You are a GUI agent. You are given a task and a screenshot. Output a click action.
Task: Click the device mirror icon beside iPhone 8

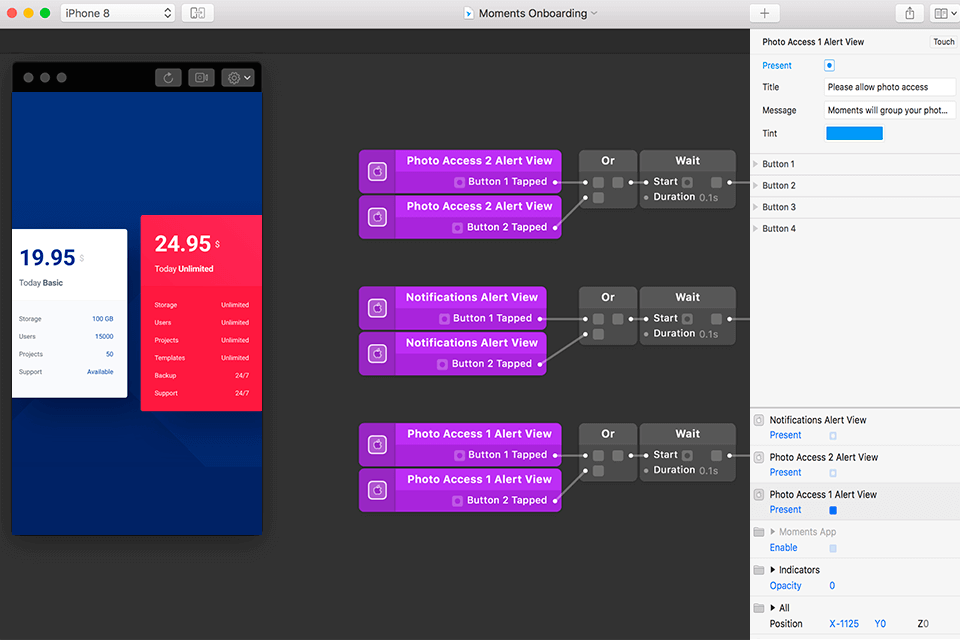[197, 13]
